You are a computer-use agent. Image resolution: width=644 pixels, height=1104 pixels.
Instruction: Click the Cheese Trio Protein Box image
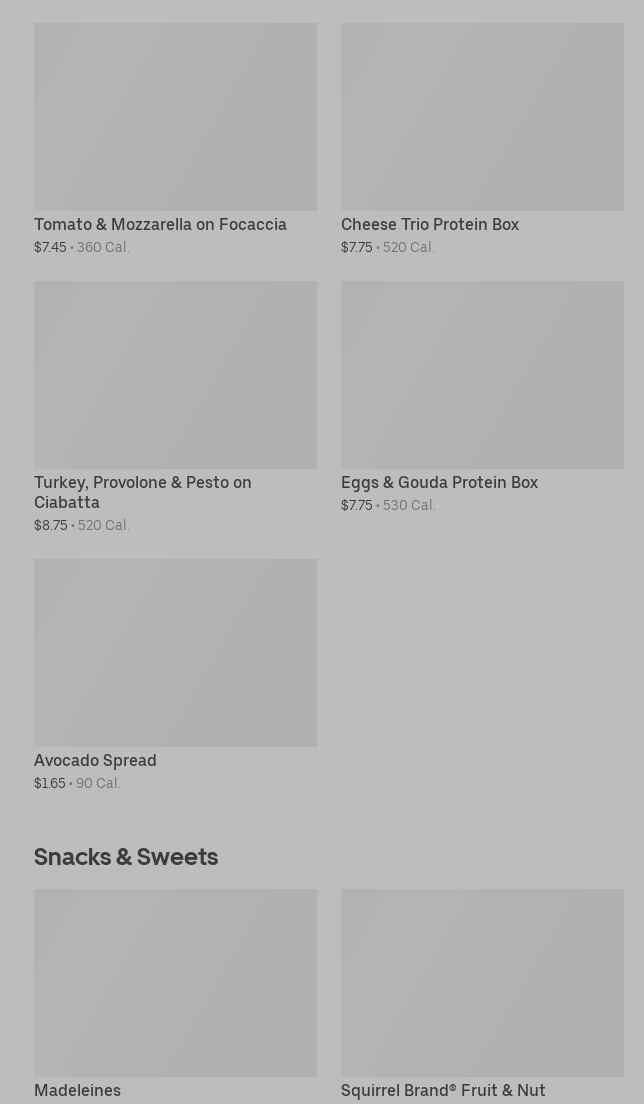click(x=482, y=116)
